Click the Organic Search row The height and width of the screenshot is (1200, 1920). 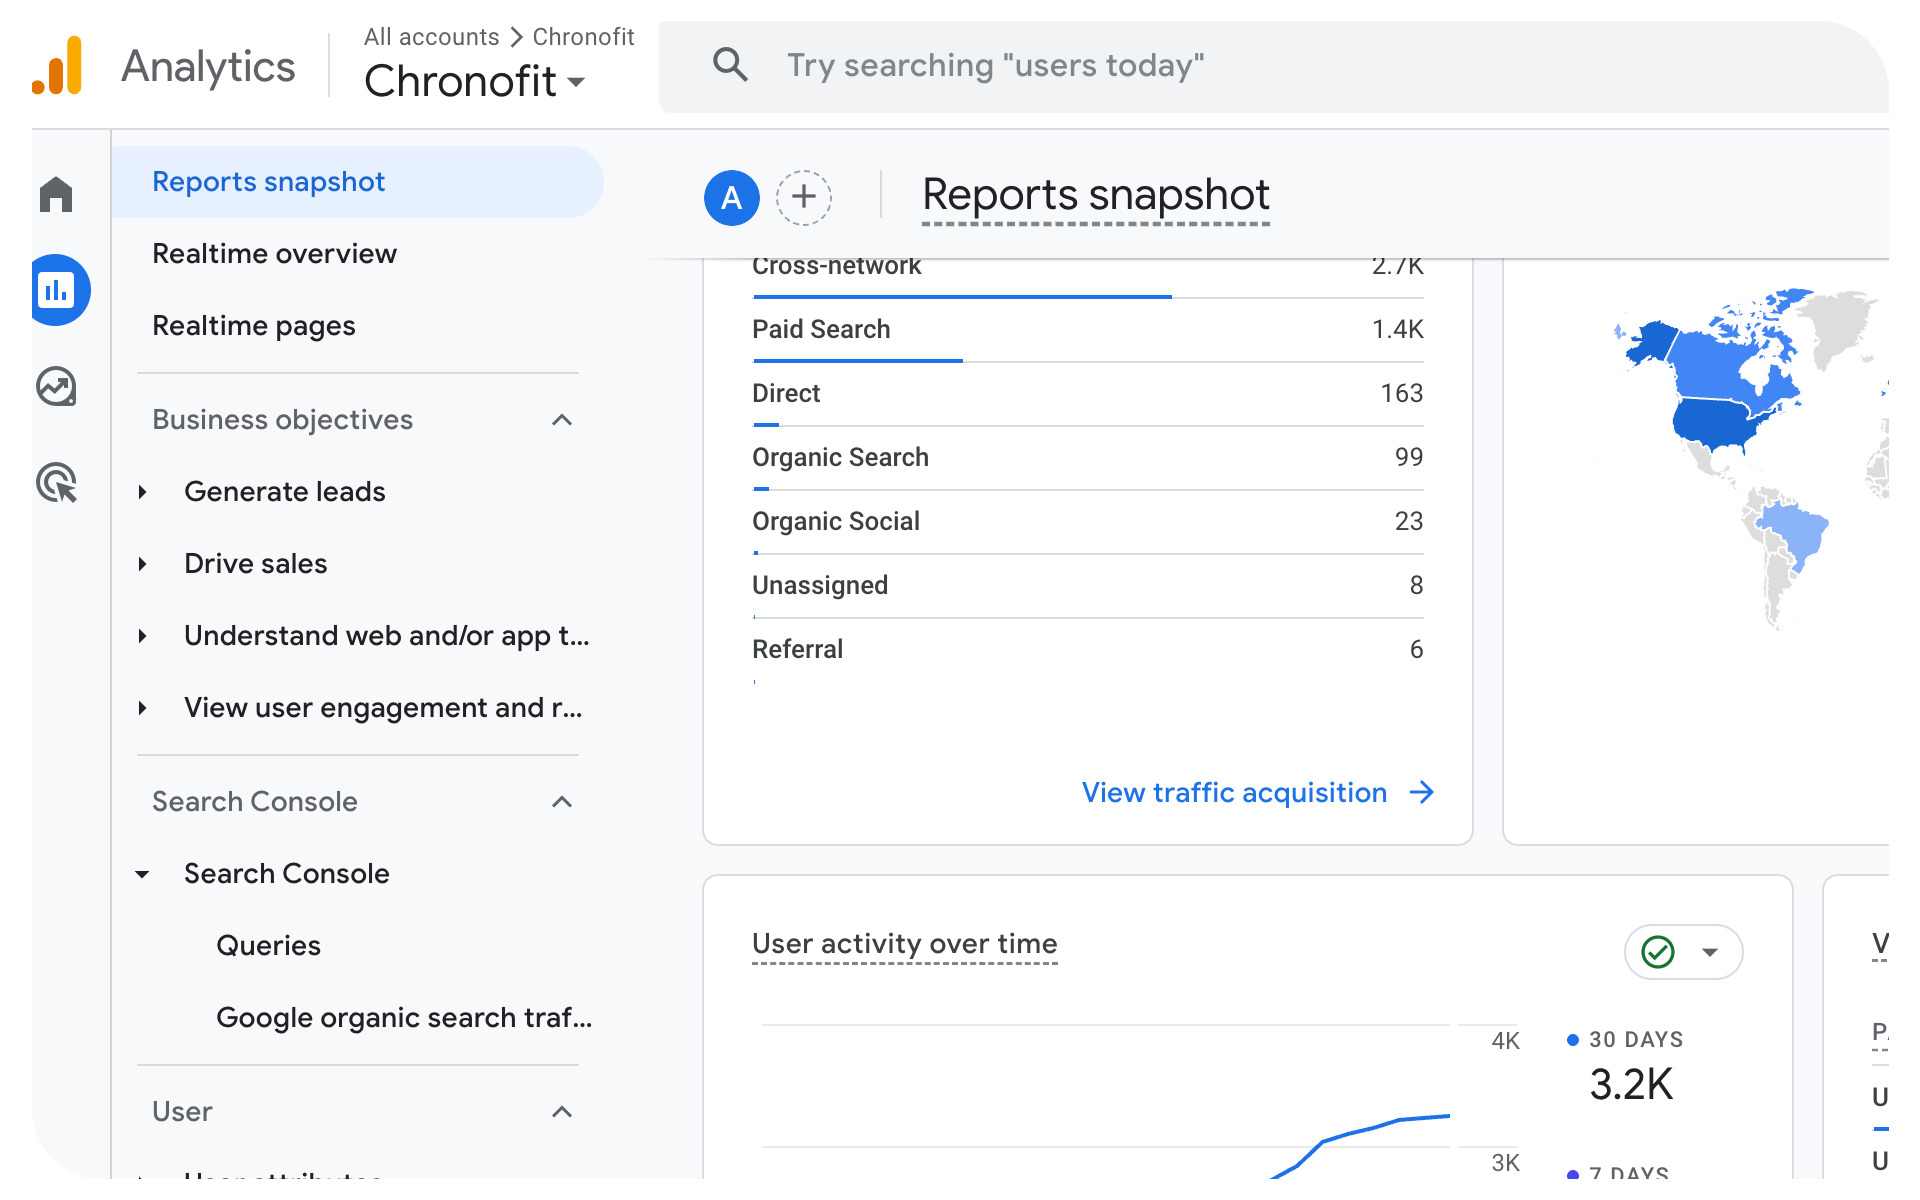[x=1088, y=458]
